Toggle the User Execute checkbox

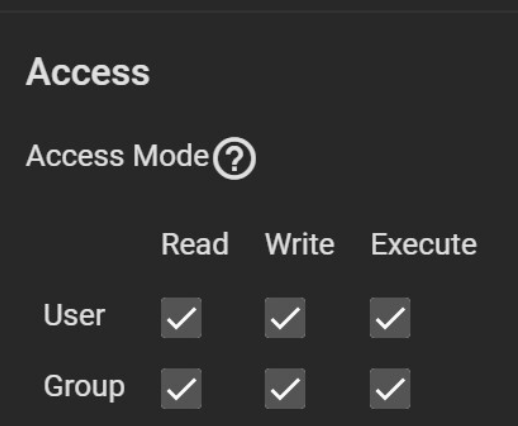coord(390,318)
